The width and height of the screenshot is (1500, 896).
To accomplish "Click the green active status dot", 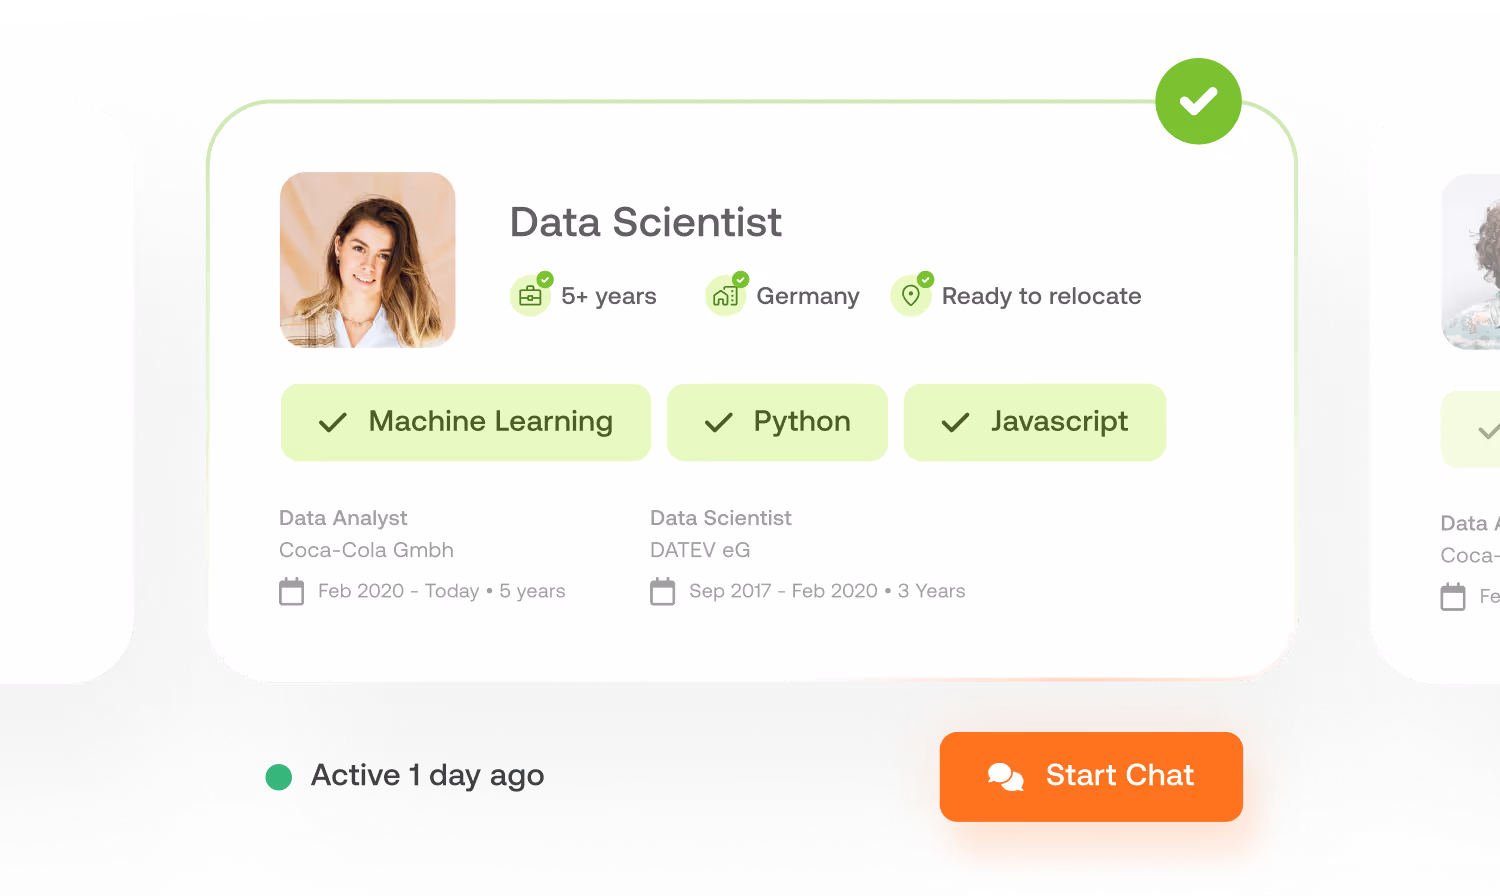I will (x=278, y=777).
